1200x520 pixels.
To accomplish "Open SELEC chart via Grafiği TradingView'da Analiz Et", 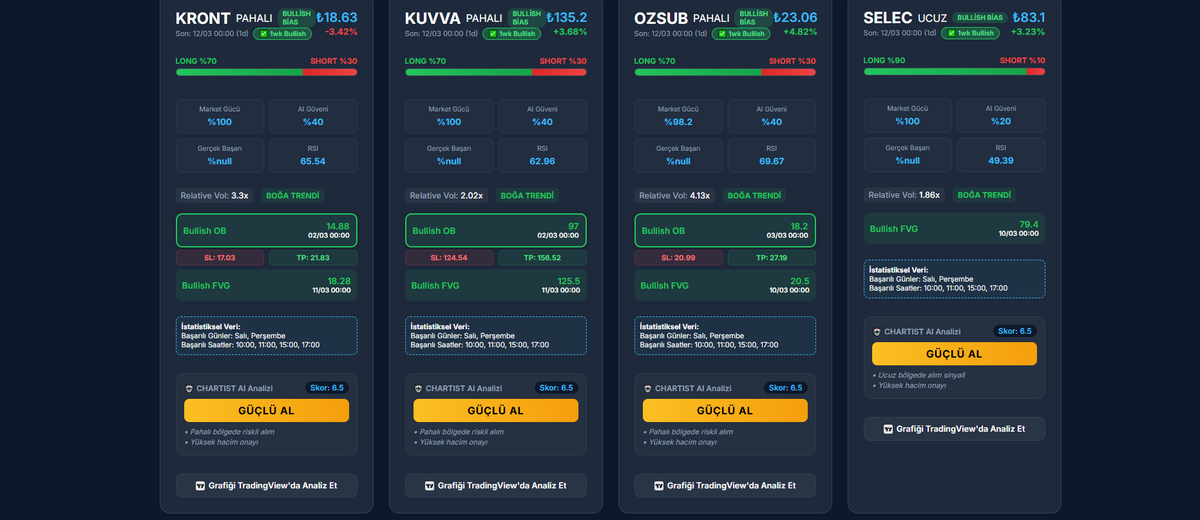I will pos(954,429).
